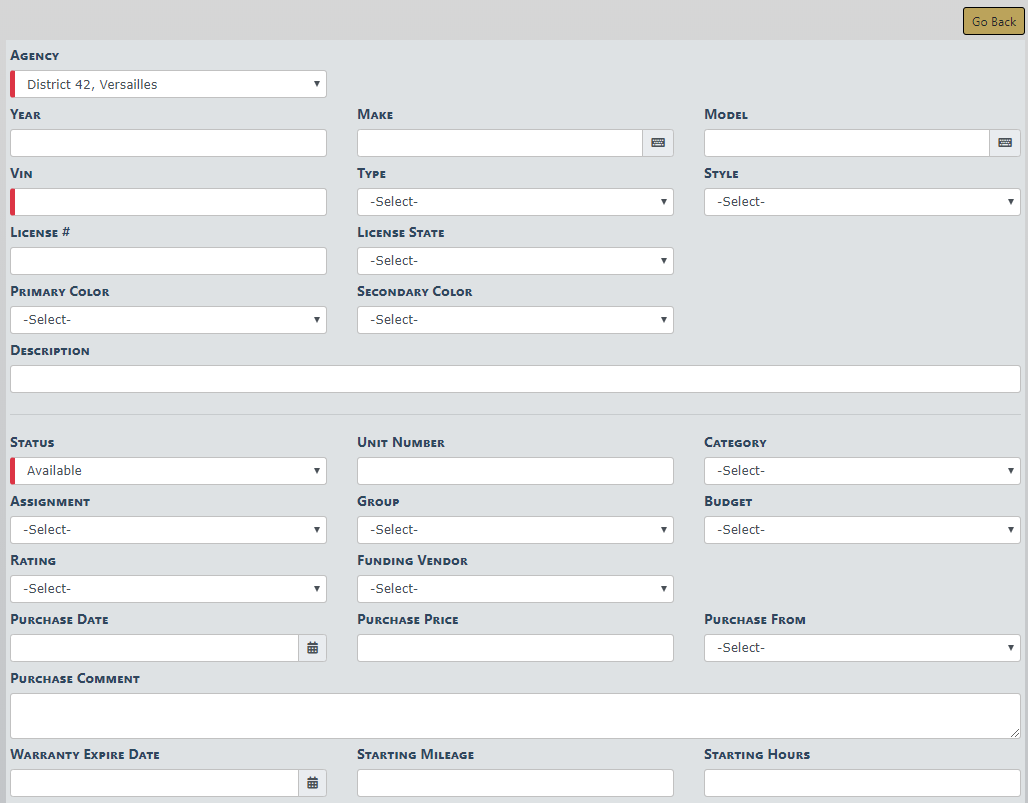Click into the VIN input field
The image size is (1028, 803).
(x=170, y=202)
